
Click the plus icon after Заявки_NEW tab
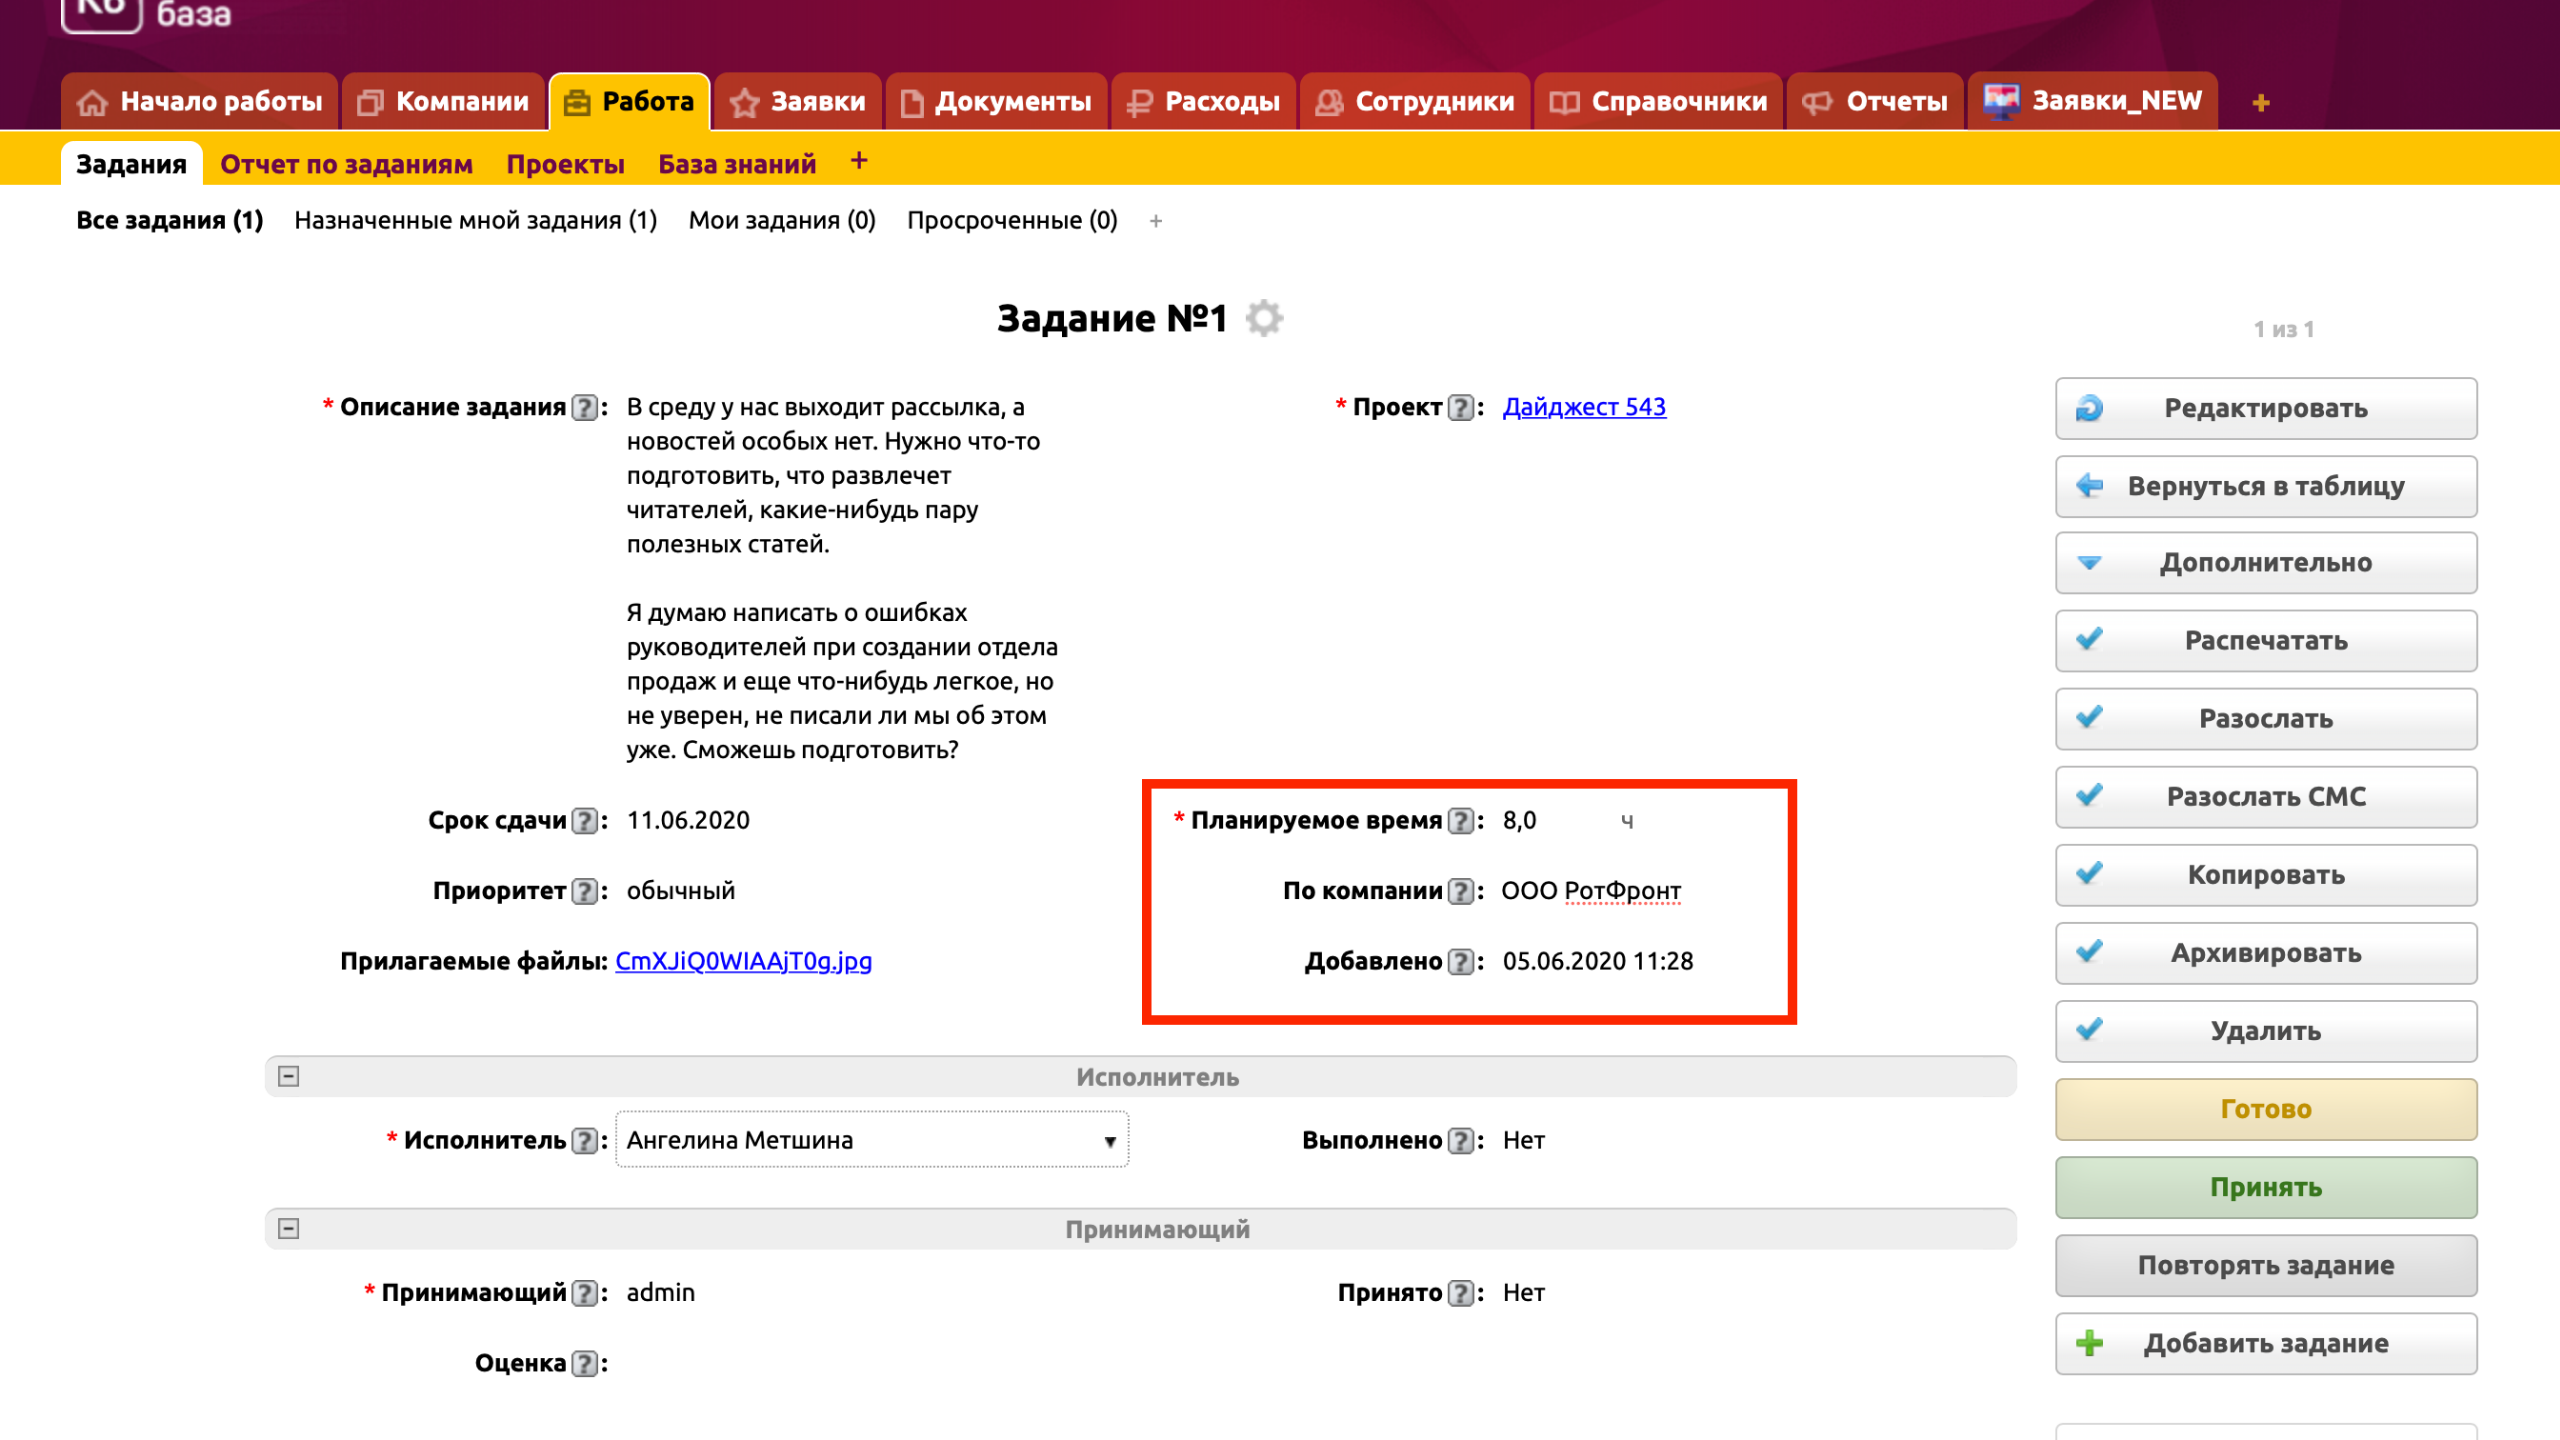[2260, 103]
